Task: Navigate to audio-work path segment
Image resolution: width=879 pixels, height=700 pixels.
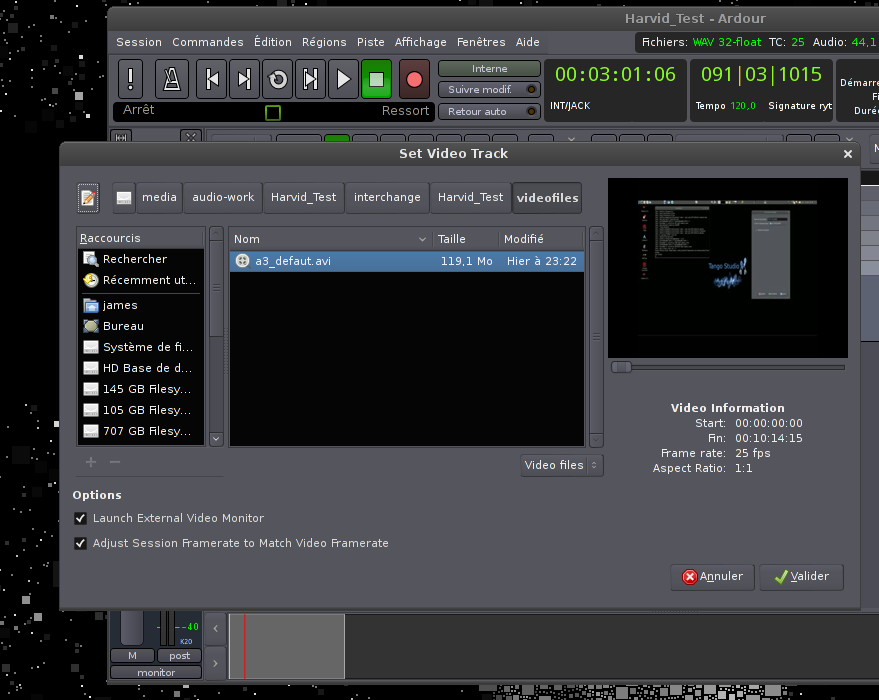Action: (223, 198)
